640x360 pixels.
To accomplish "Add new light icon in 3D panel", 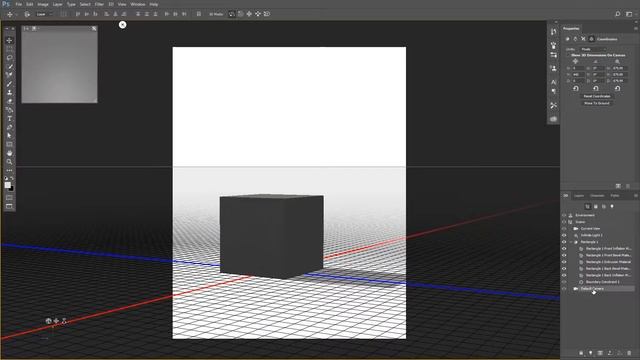I will click(x=591, y=353).
